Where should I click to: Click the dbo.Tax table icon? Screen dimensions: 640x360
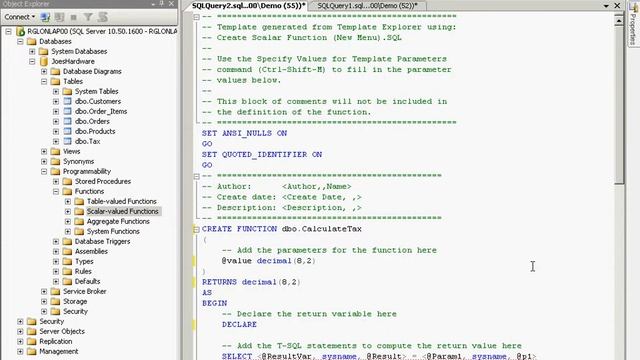pos(67,141)
